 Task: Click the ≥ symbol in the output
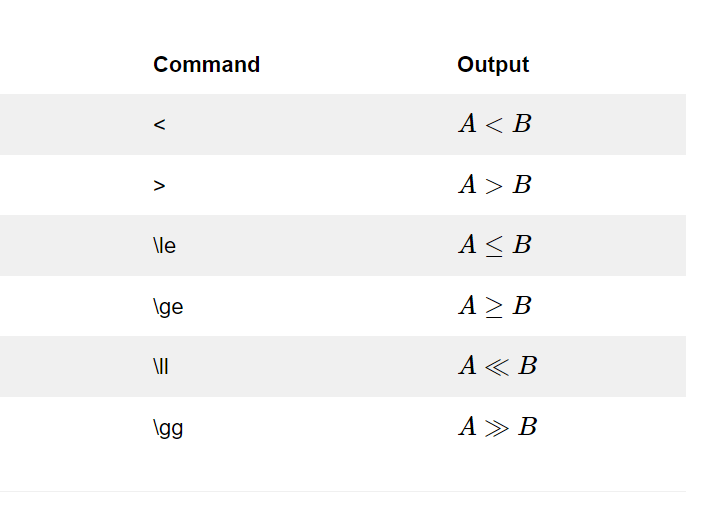click(494, 307)
